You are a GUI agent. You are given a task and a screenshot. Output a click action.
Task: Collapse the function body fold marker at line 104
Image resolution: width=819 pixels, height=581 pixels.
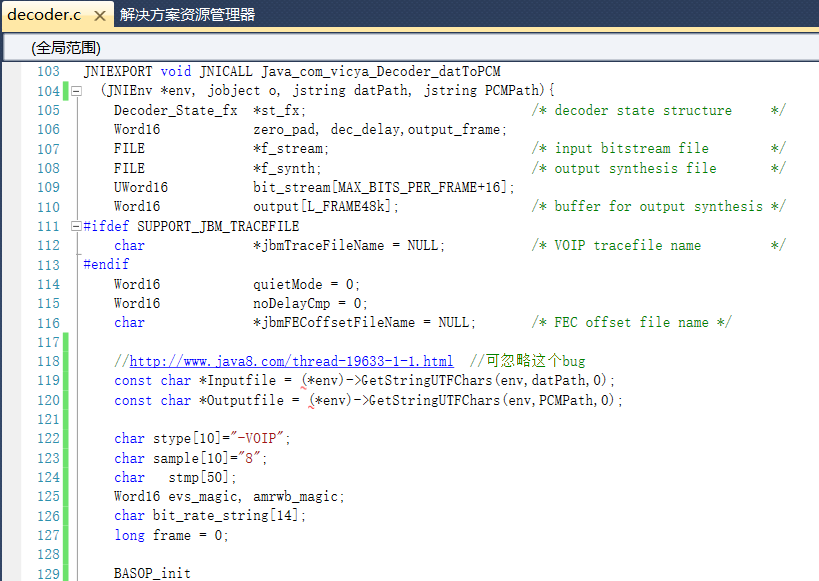[75, 91]
